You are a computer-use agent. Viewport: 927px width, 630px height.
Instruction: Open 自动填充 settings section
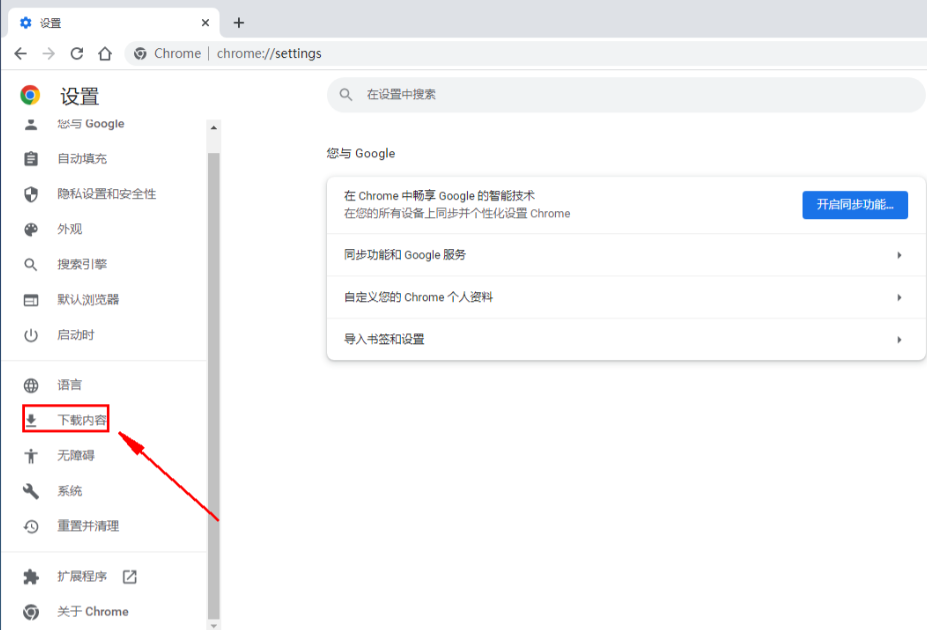click(x=82, y=159)
